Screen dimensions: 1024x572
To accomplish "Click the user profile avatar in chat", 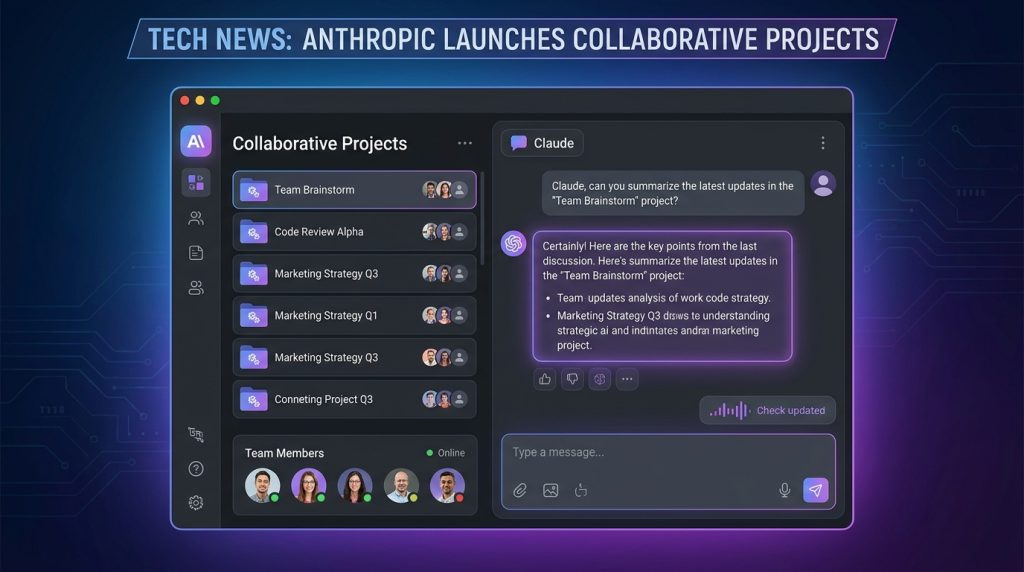I will tap(823, 183).
